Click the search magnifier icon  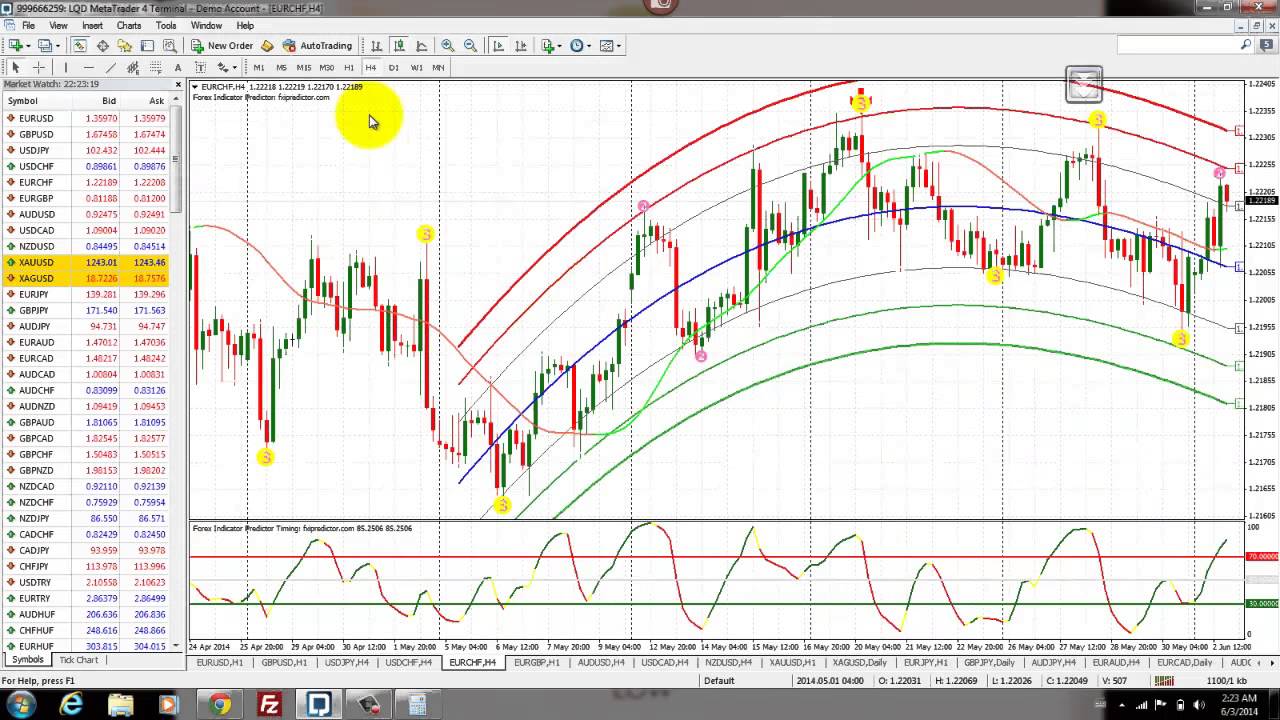tap(1246, 45)
